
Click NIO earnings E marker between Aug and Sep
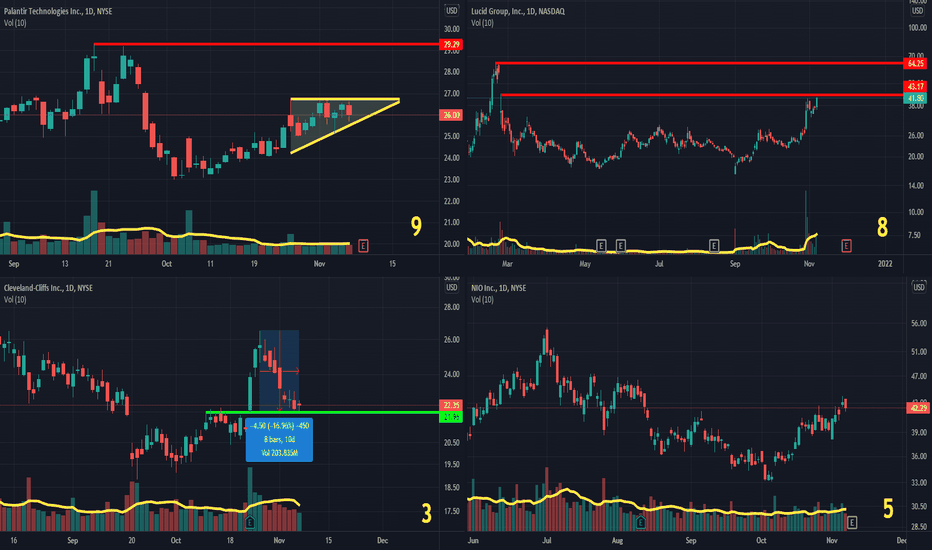pos(641,523)
